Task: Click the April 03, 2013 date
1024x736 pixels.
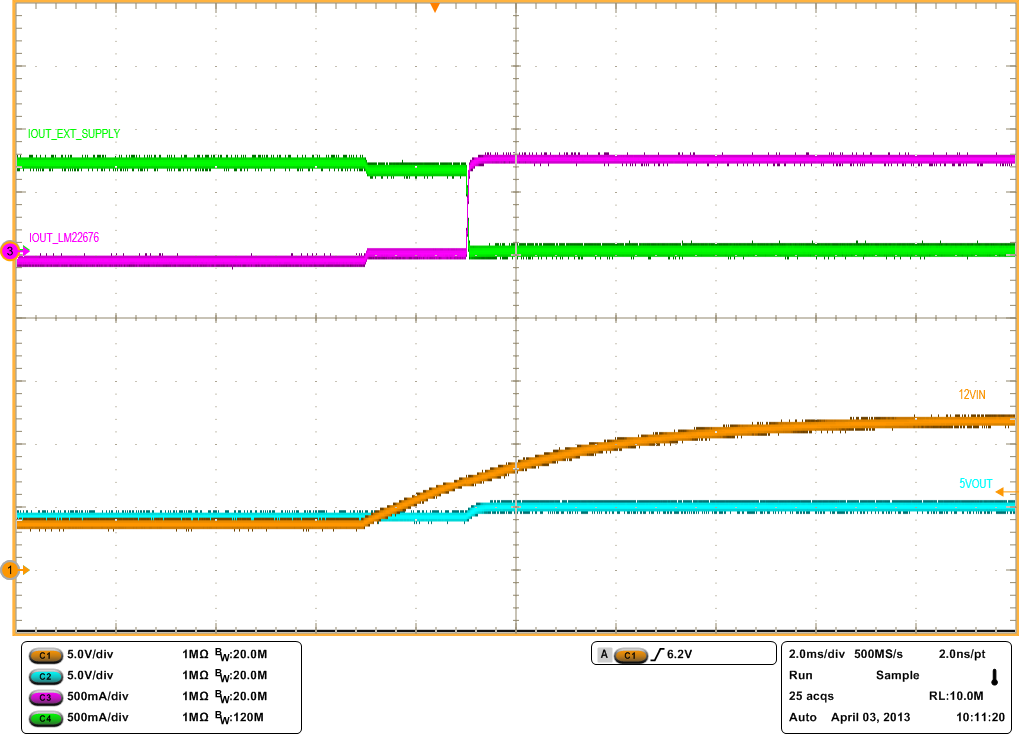Action: pyautogui.click(x=871, y=717)
